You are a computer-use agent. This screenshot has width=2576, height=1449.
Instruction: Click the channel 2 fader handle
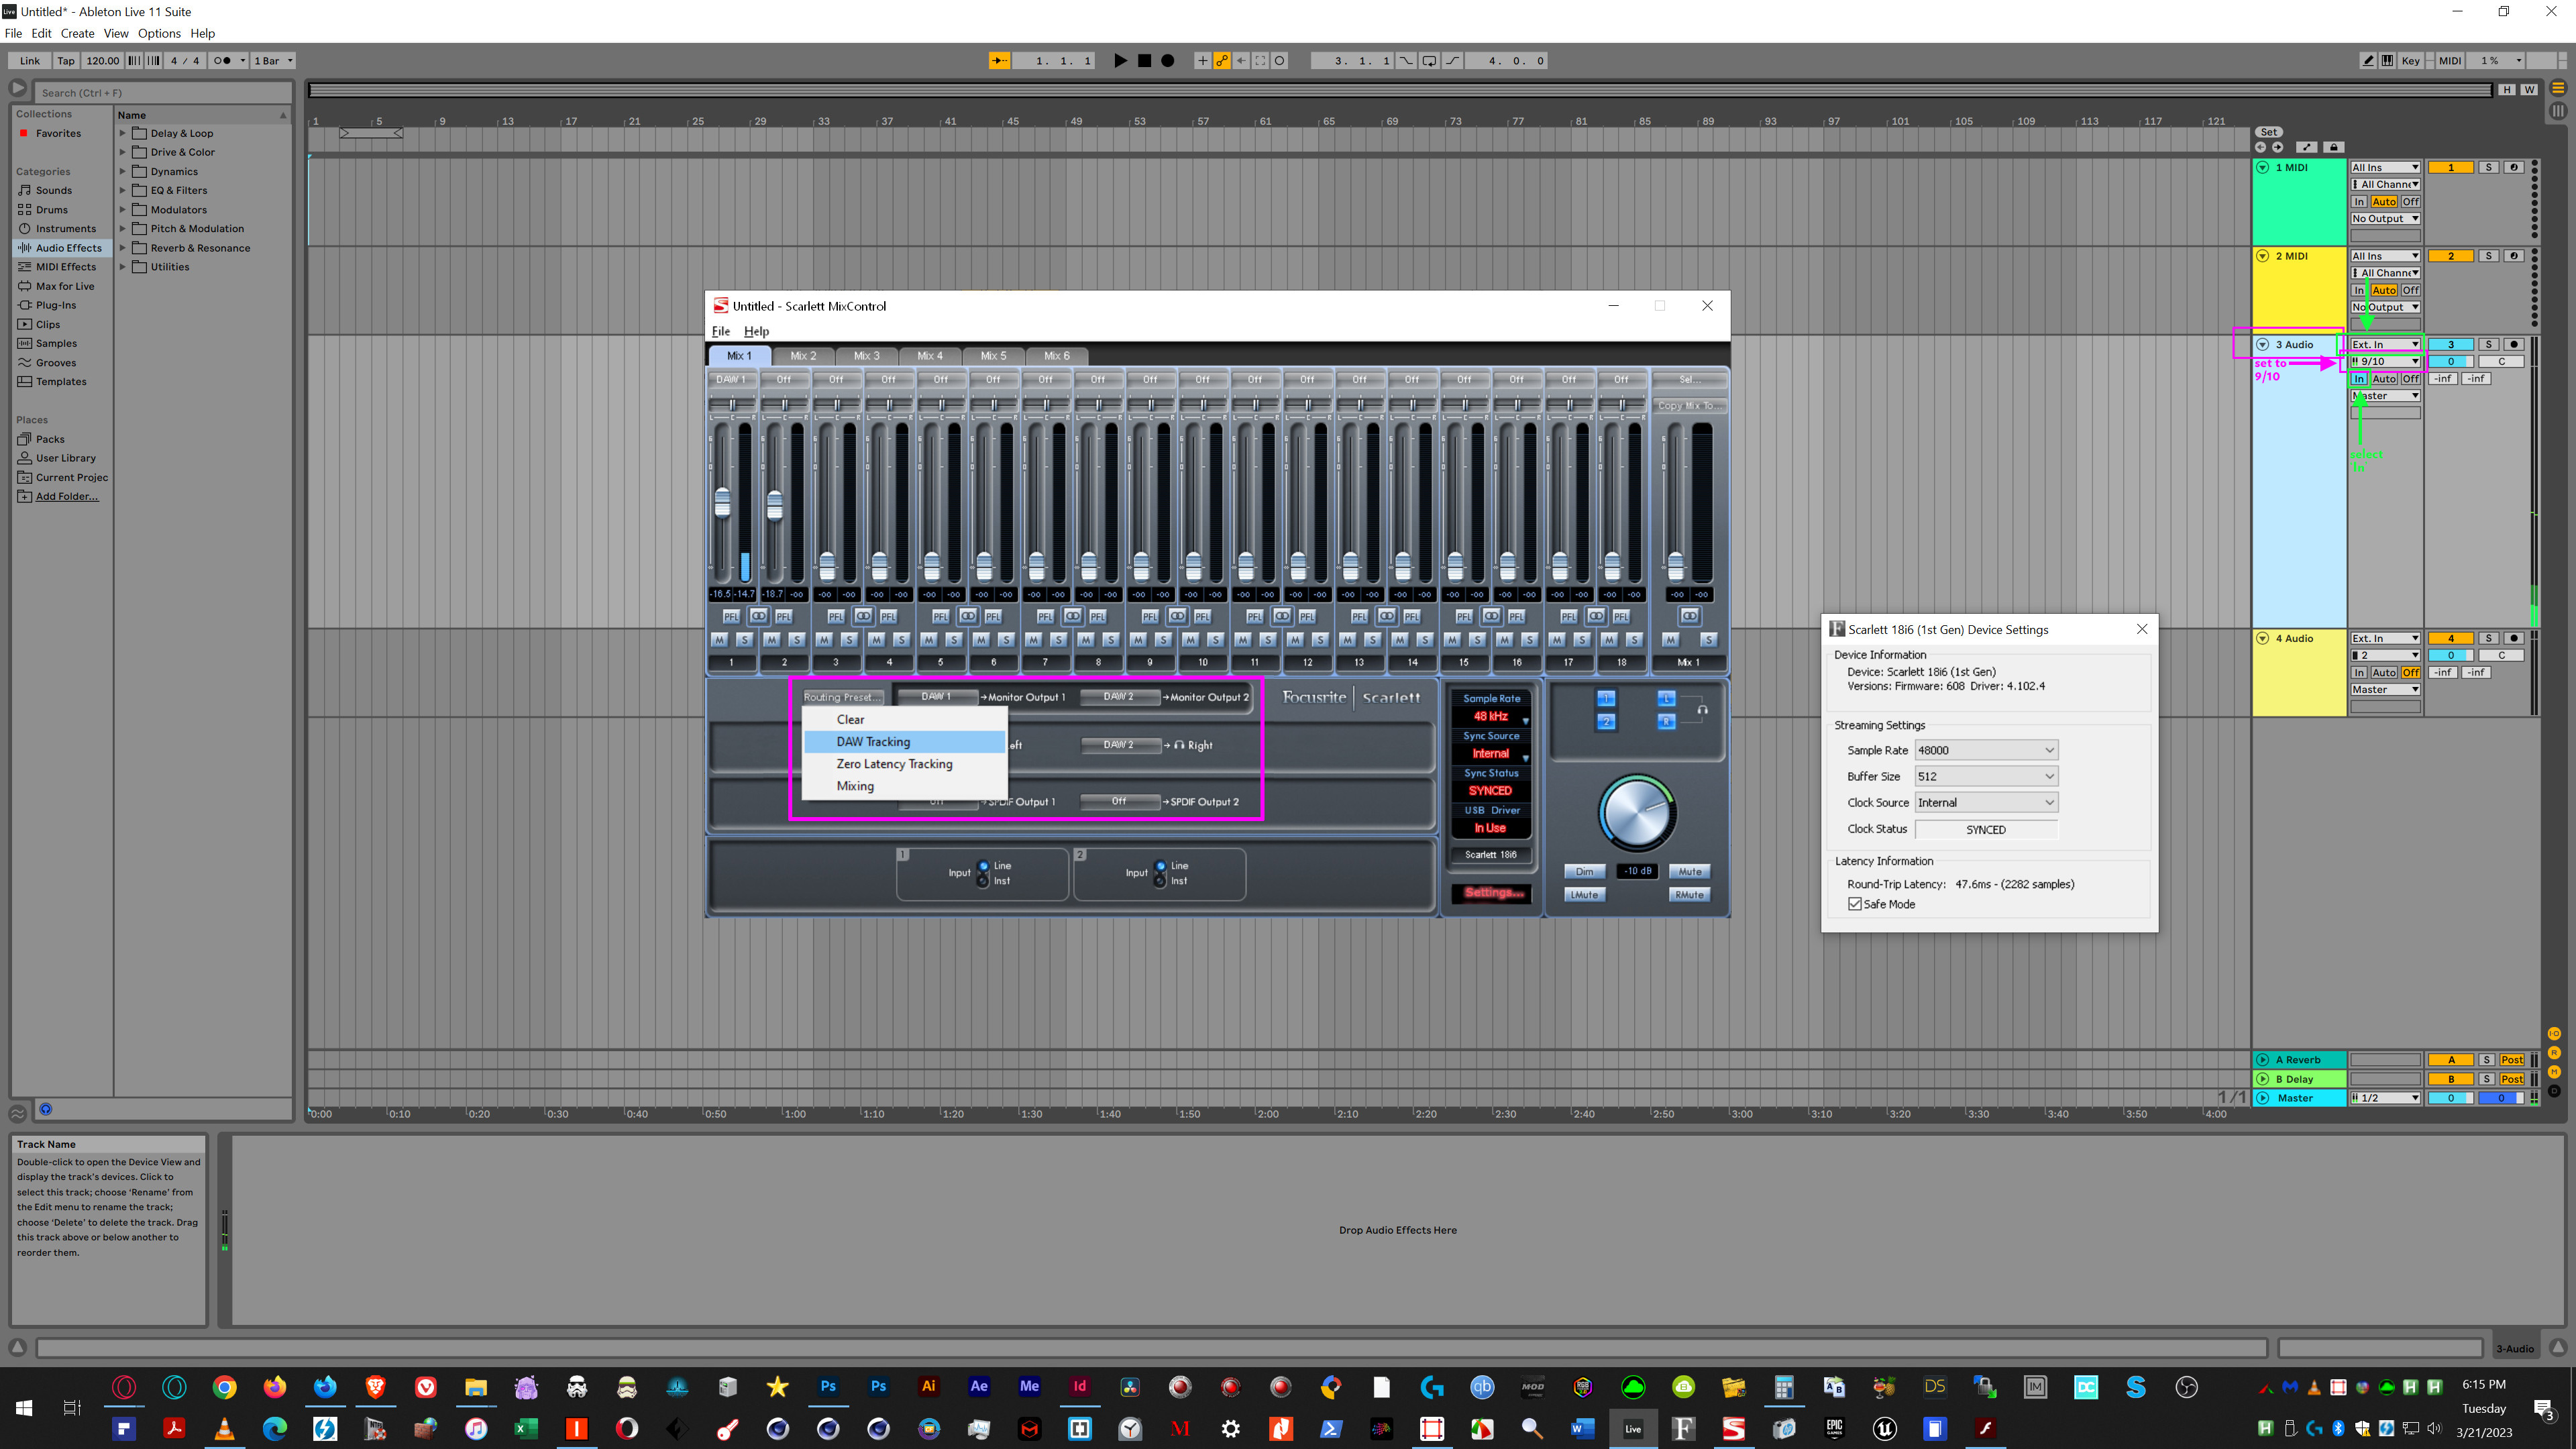(x=774, y=505)
